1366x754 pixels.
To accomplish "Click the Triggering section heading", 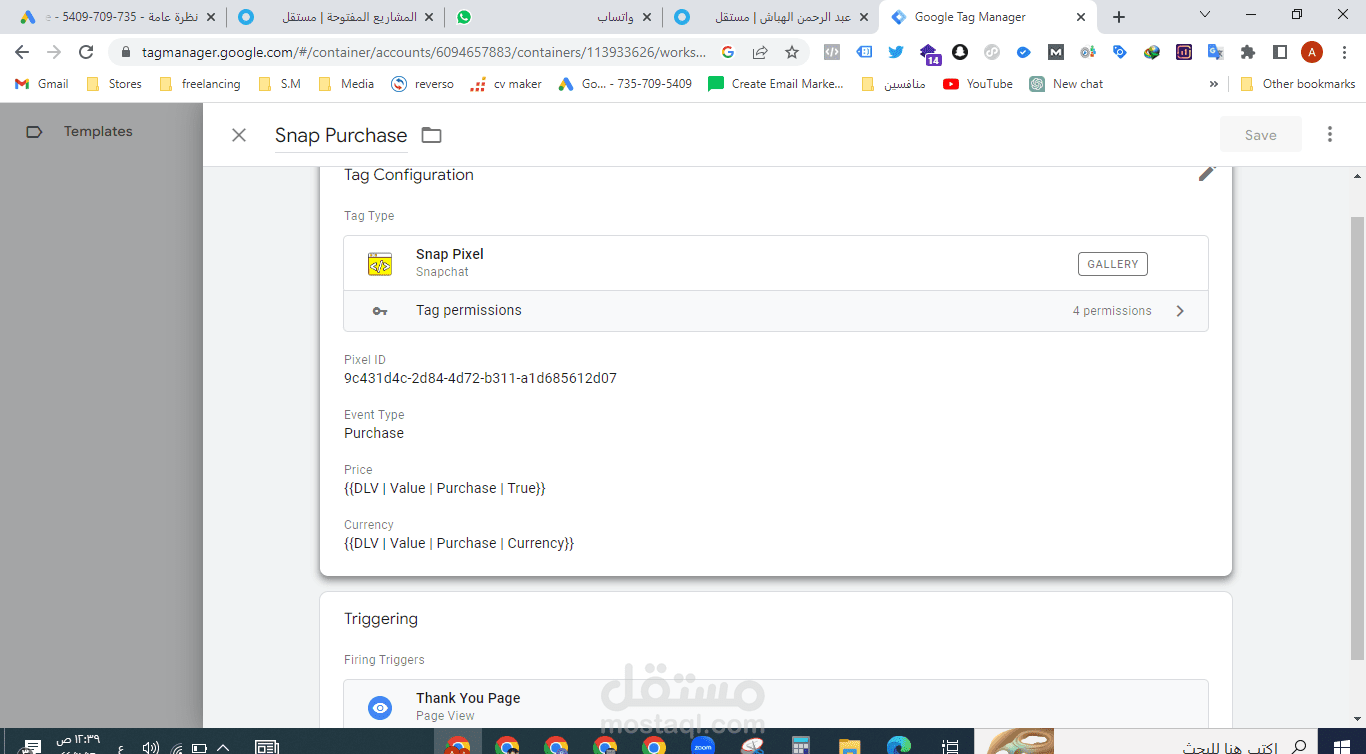I will 381,619.
